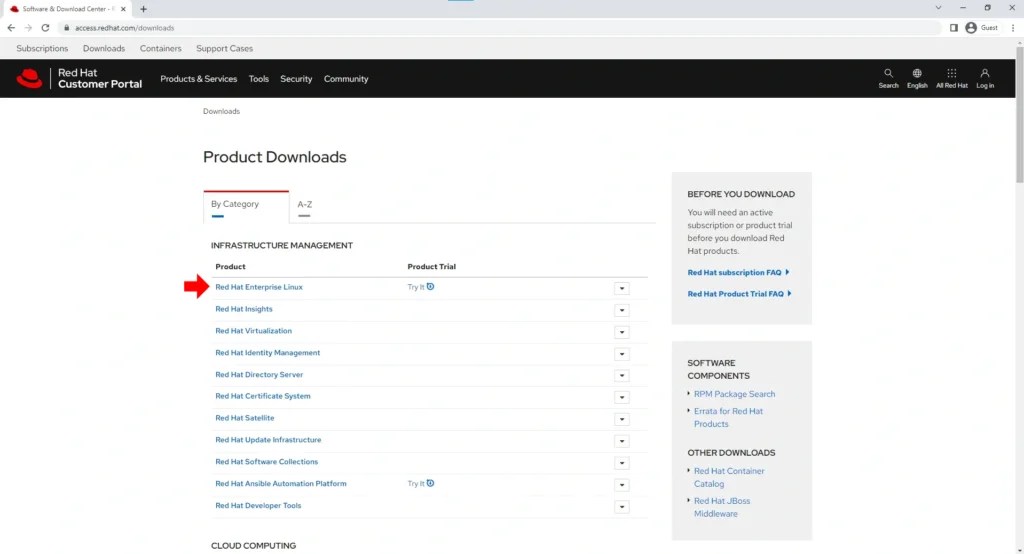Image resolution: width=1024 pixels, height=554 pixels.
Task: Reload the page with refresh icon
Action: 45,28
